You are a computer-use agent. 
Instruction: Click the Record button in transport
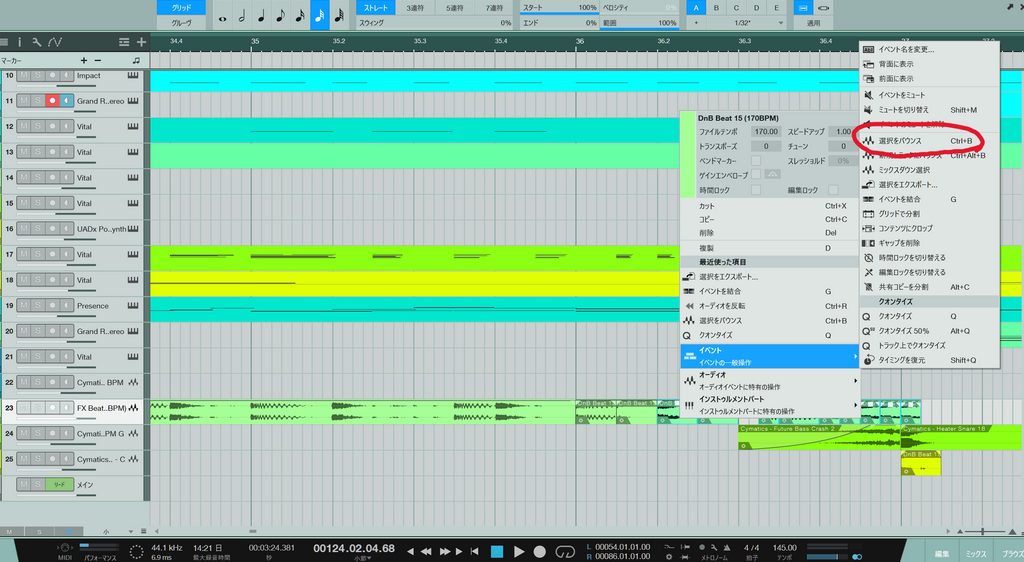pos(539,552)
